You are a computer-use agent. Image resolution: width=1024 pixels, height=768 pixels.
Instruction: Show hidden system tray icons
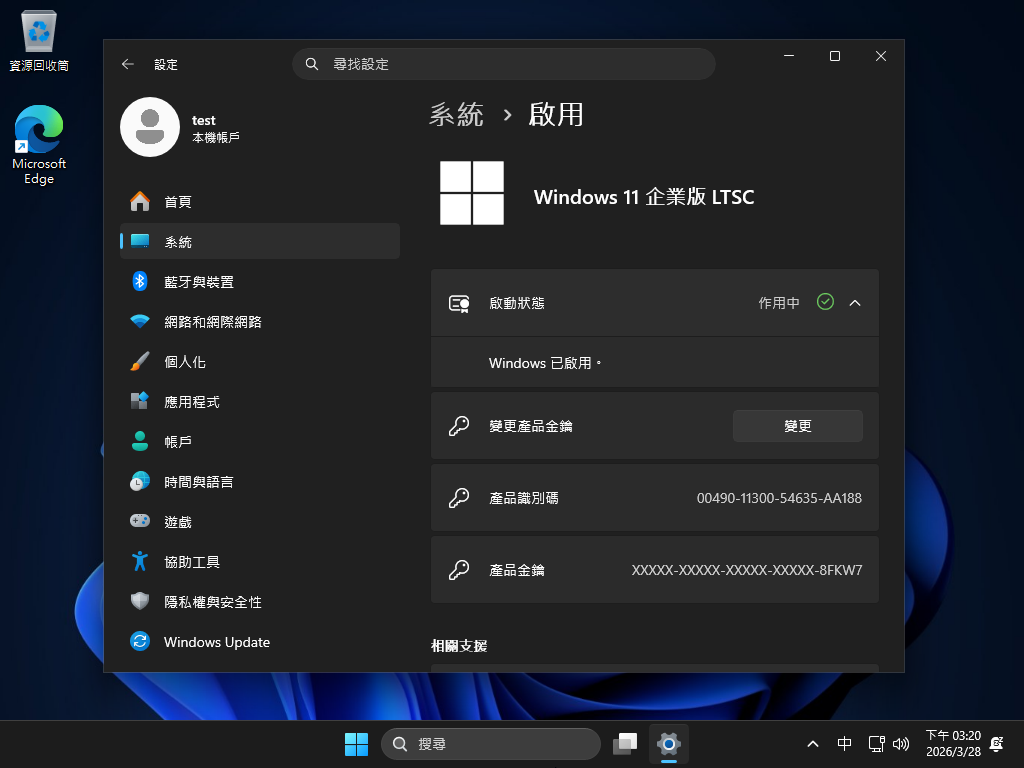pyautogui.click(x=813, y=744)
